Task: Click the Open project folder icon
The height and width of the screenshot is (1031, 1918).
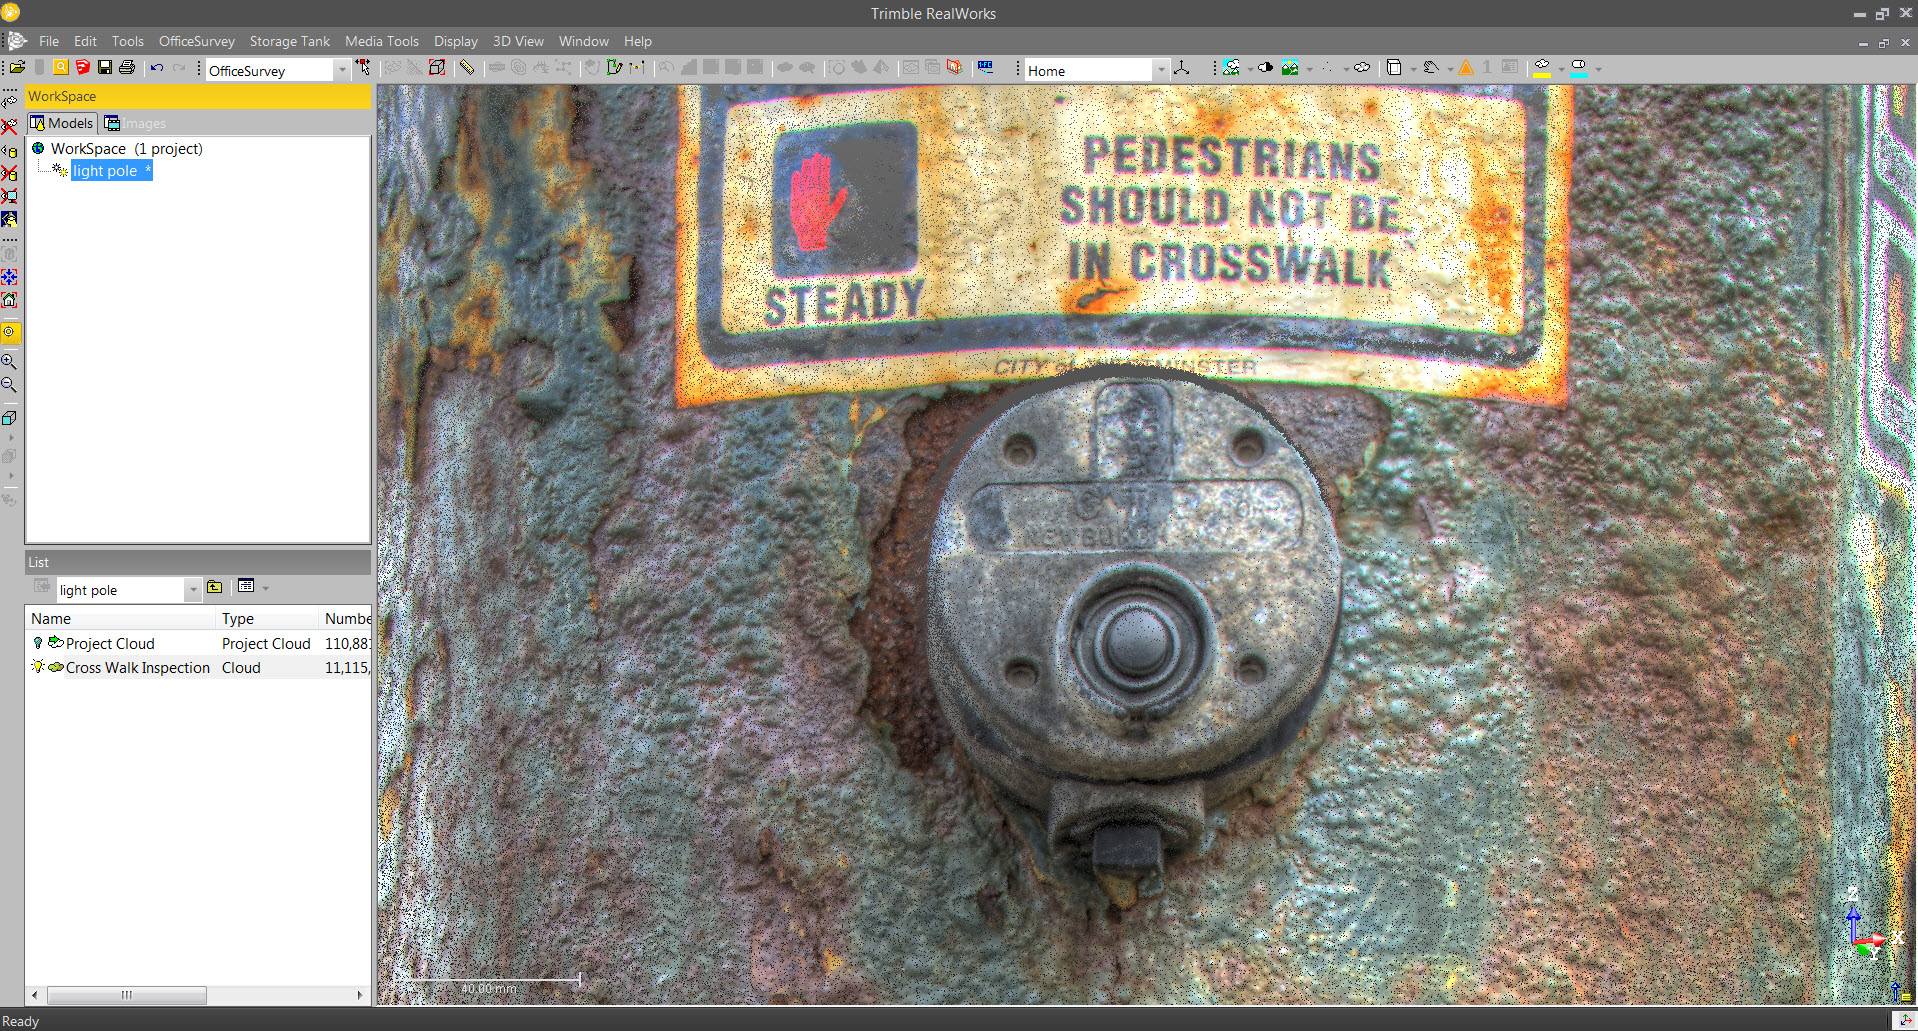Action: click(17, 68)
